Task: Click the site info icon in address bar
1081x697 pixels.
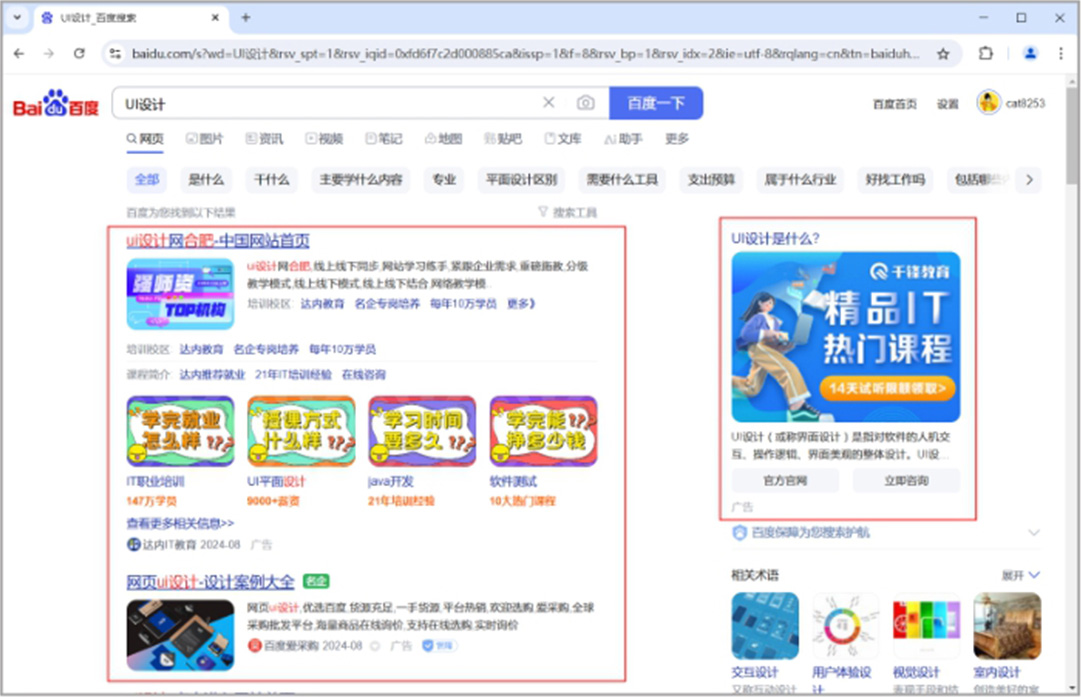Action: pos(115,53)
